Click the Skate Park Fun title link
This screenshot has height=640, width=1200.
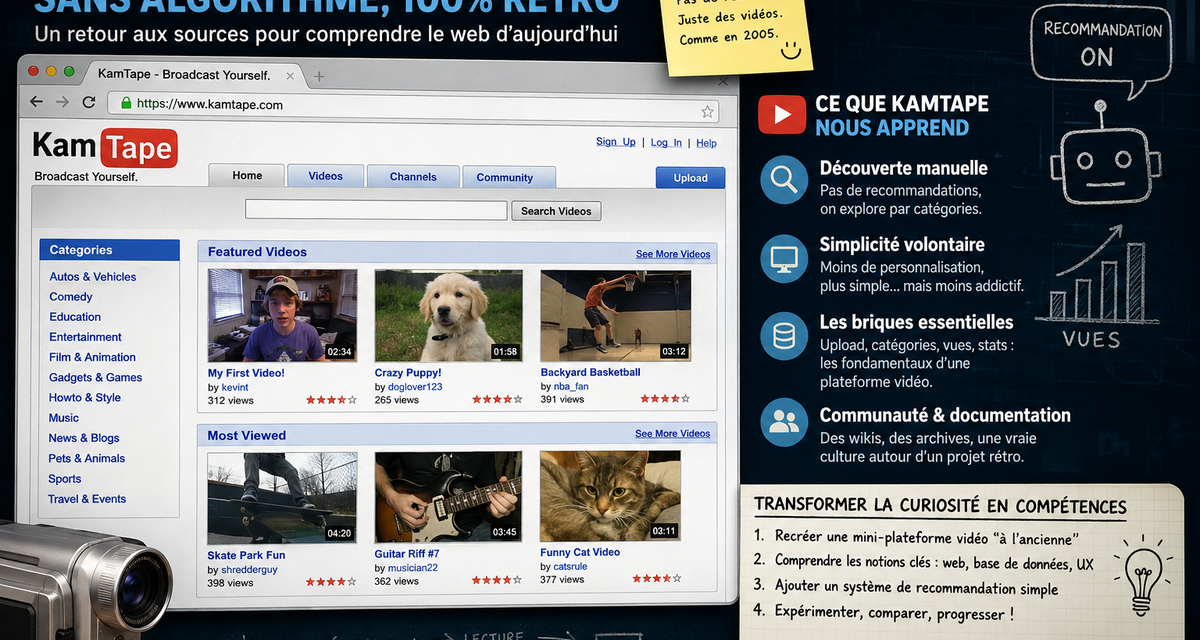coord(246,555)
